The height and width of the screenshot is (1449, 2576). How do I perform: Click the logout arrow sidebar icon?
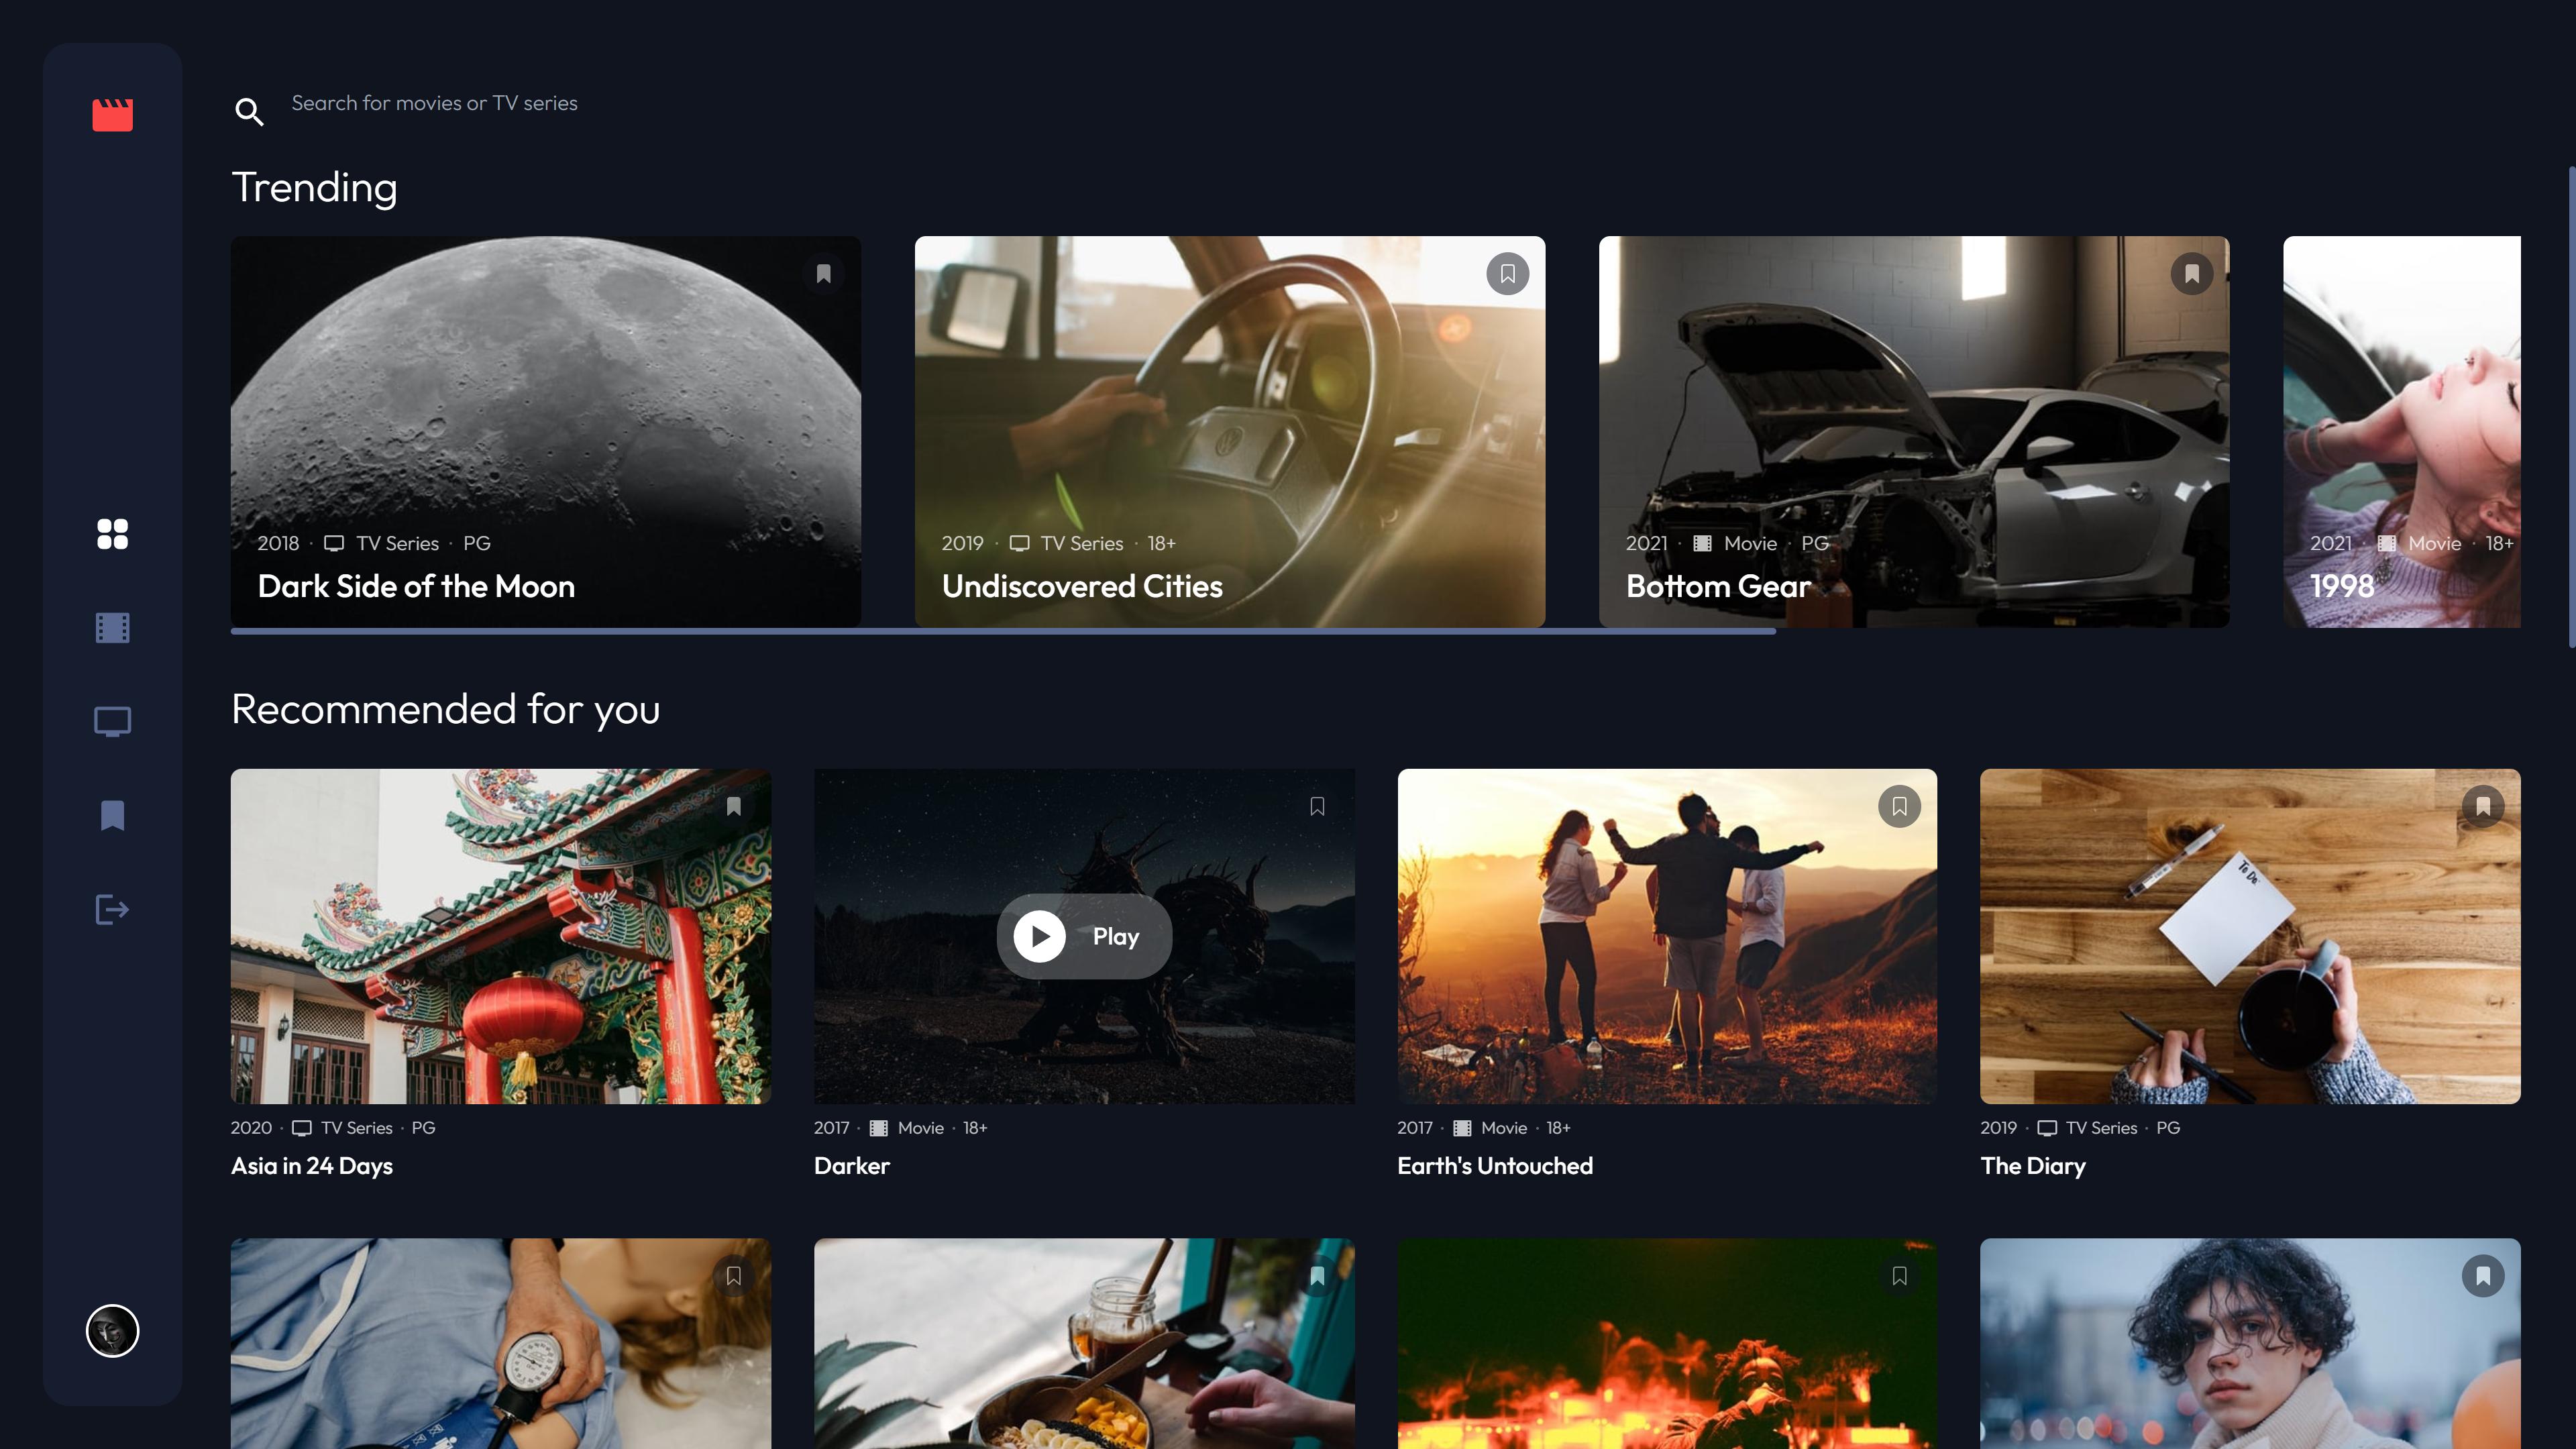112,910
